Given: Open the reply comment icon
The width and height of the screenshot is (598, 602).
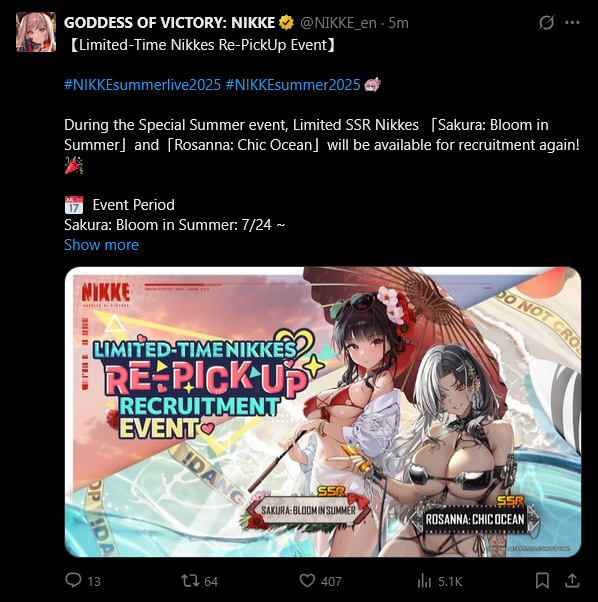Looking at the screenshot, I should (73, 580).
